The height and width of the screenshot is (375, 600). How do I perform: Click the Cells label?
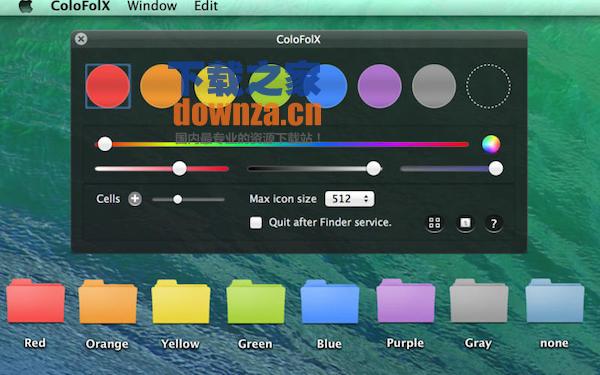pos(108,199)
